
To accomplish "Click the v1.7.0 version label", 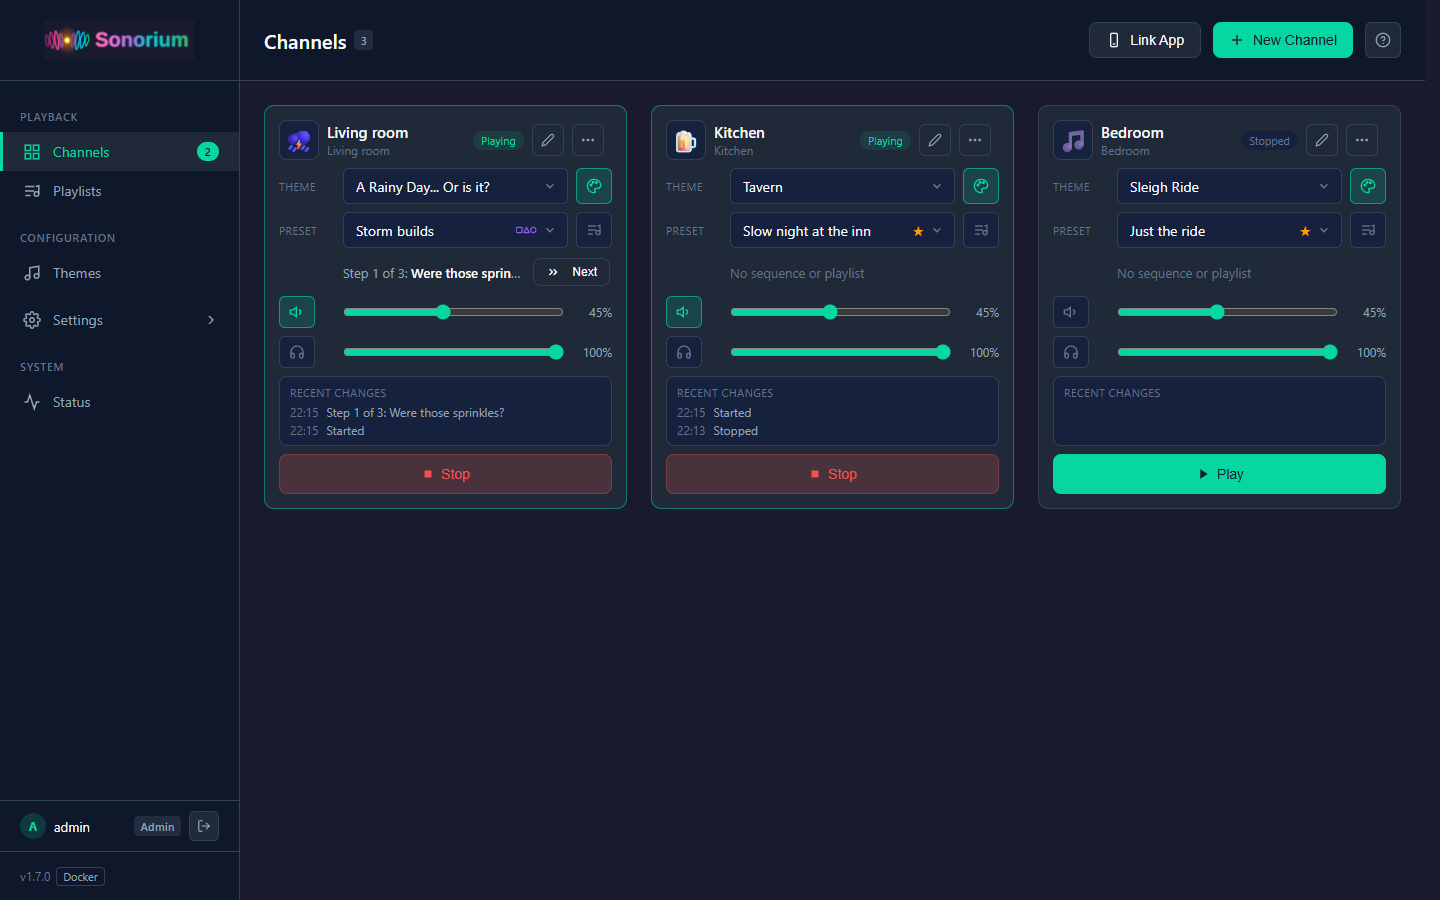I will point(35,877).
